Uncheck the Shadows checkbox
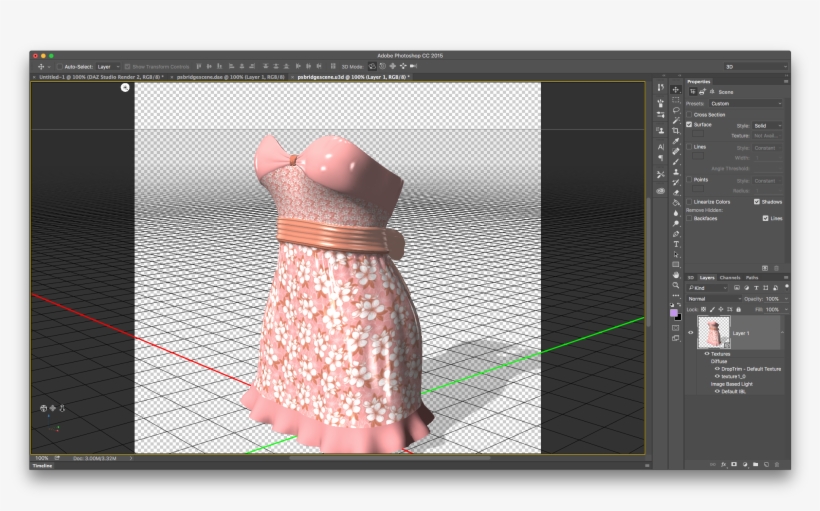 [x=757, y=201]
